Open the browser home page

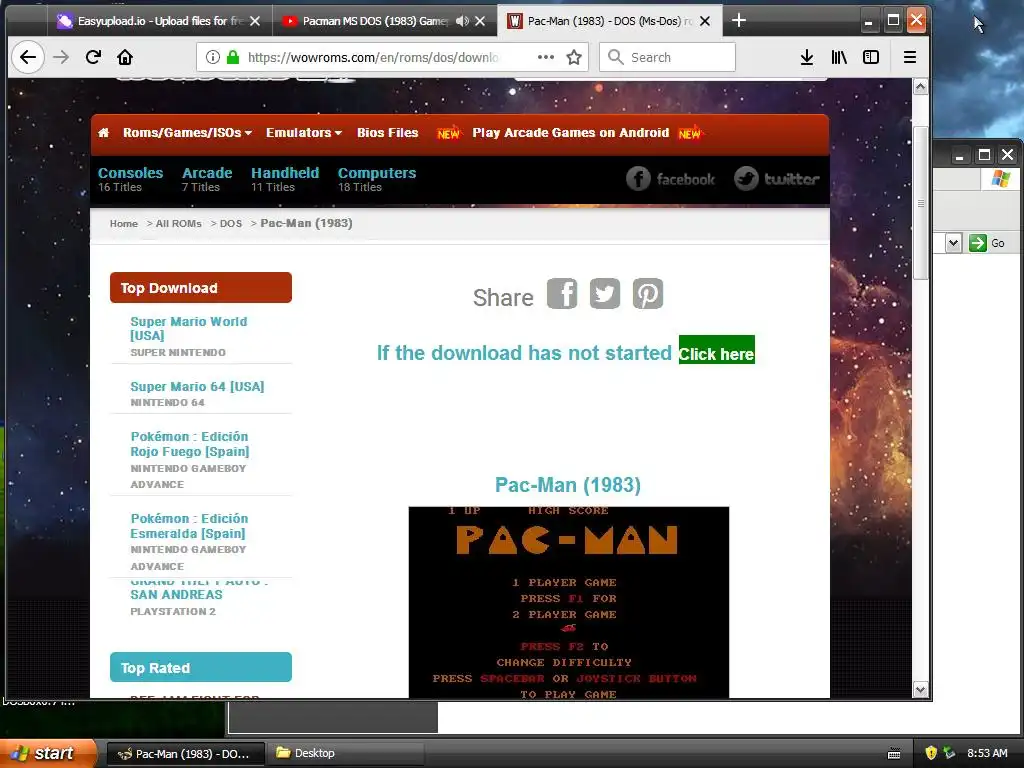pos(125,57)
